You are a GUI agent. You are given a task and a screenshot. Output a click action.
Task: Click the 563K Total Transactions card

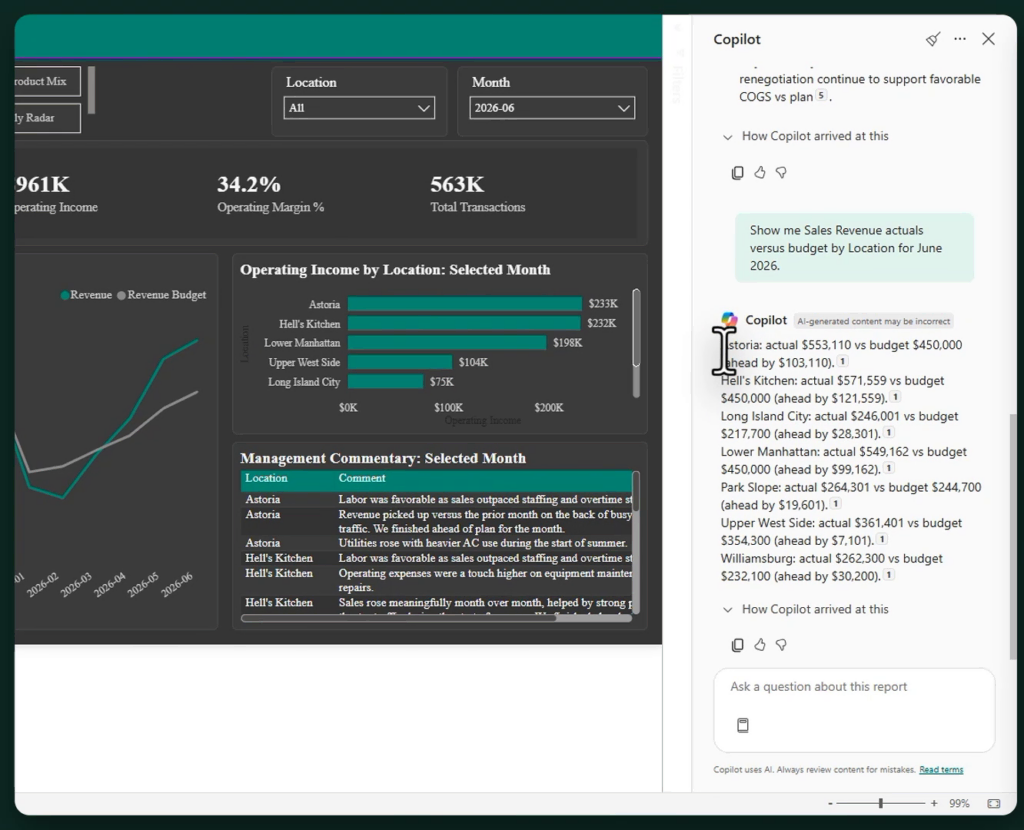tap(477, 194)
